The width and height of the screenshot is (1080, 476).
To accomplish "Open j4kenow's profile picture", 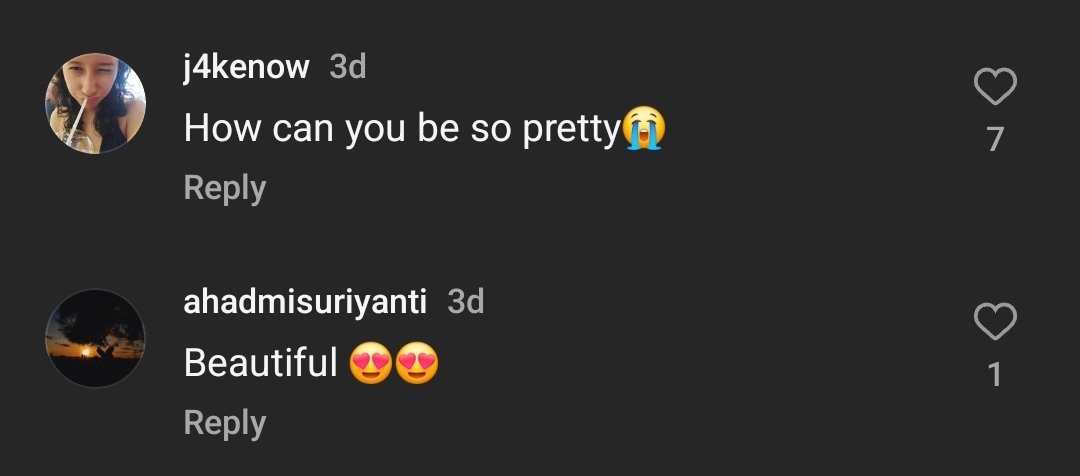I will tap(95, 104).
